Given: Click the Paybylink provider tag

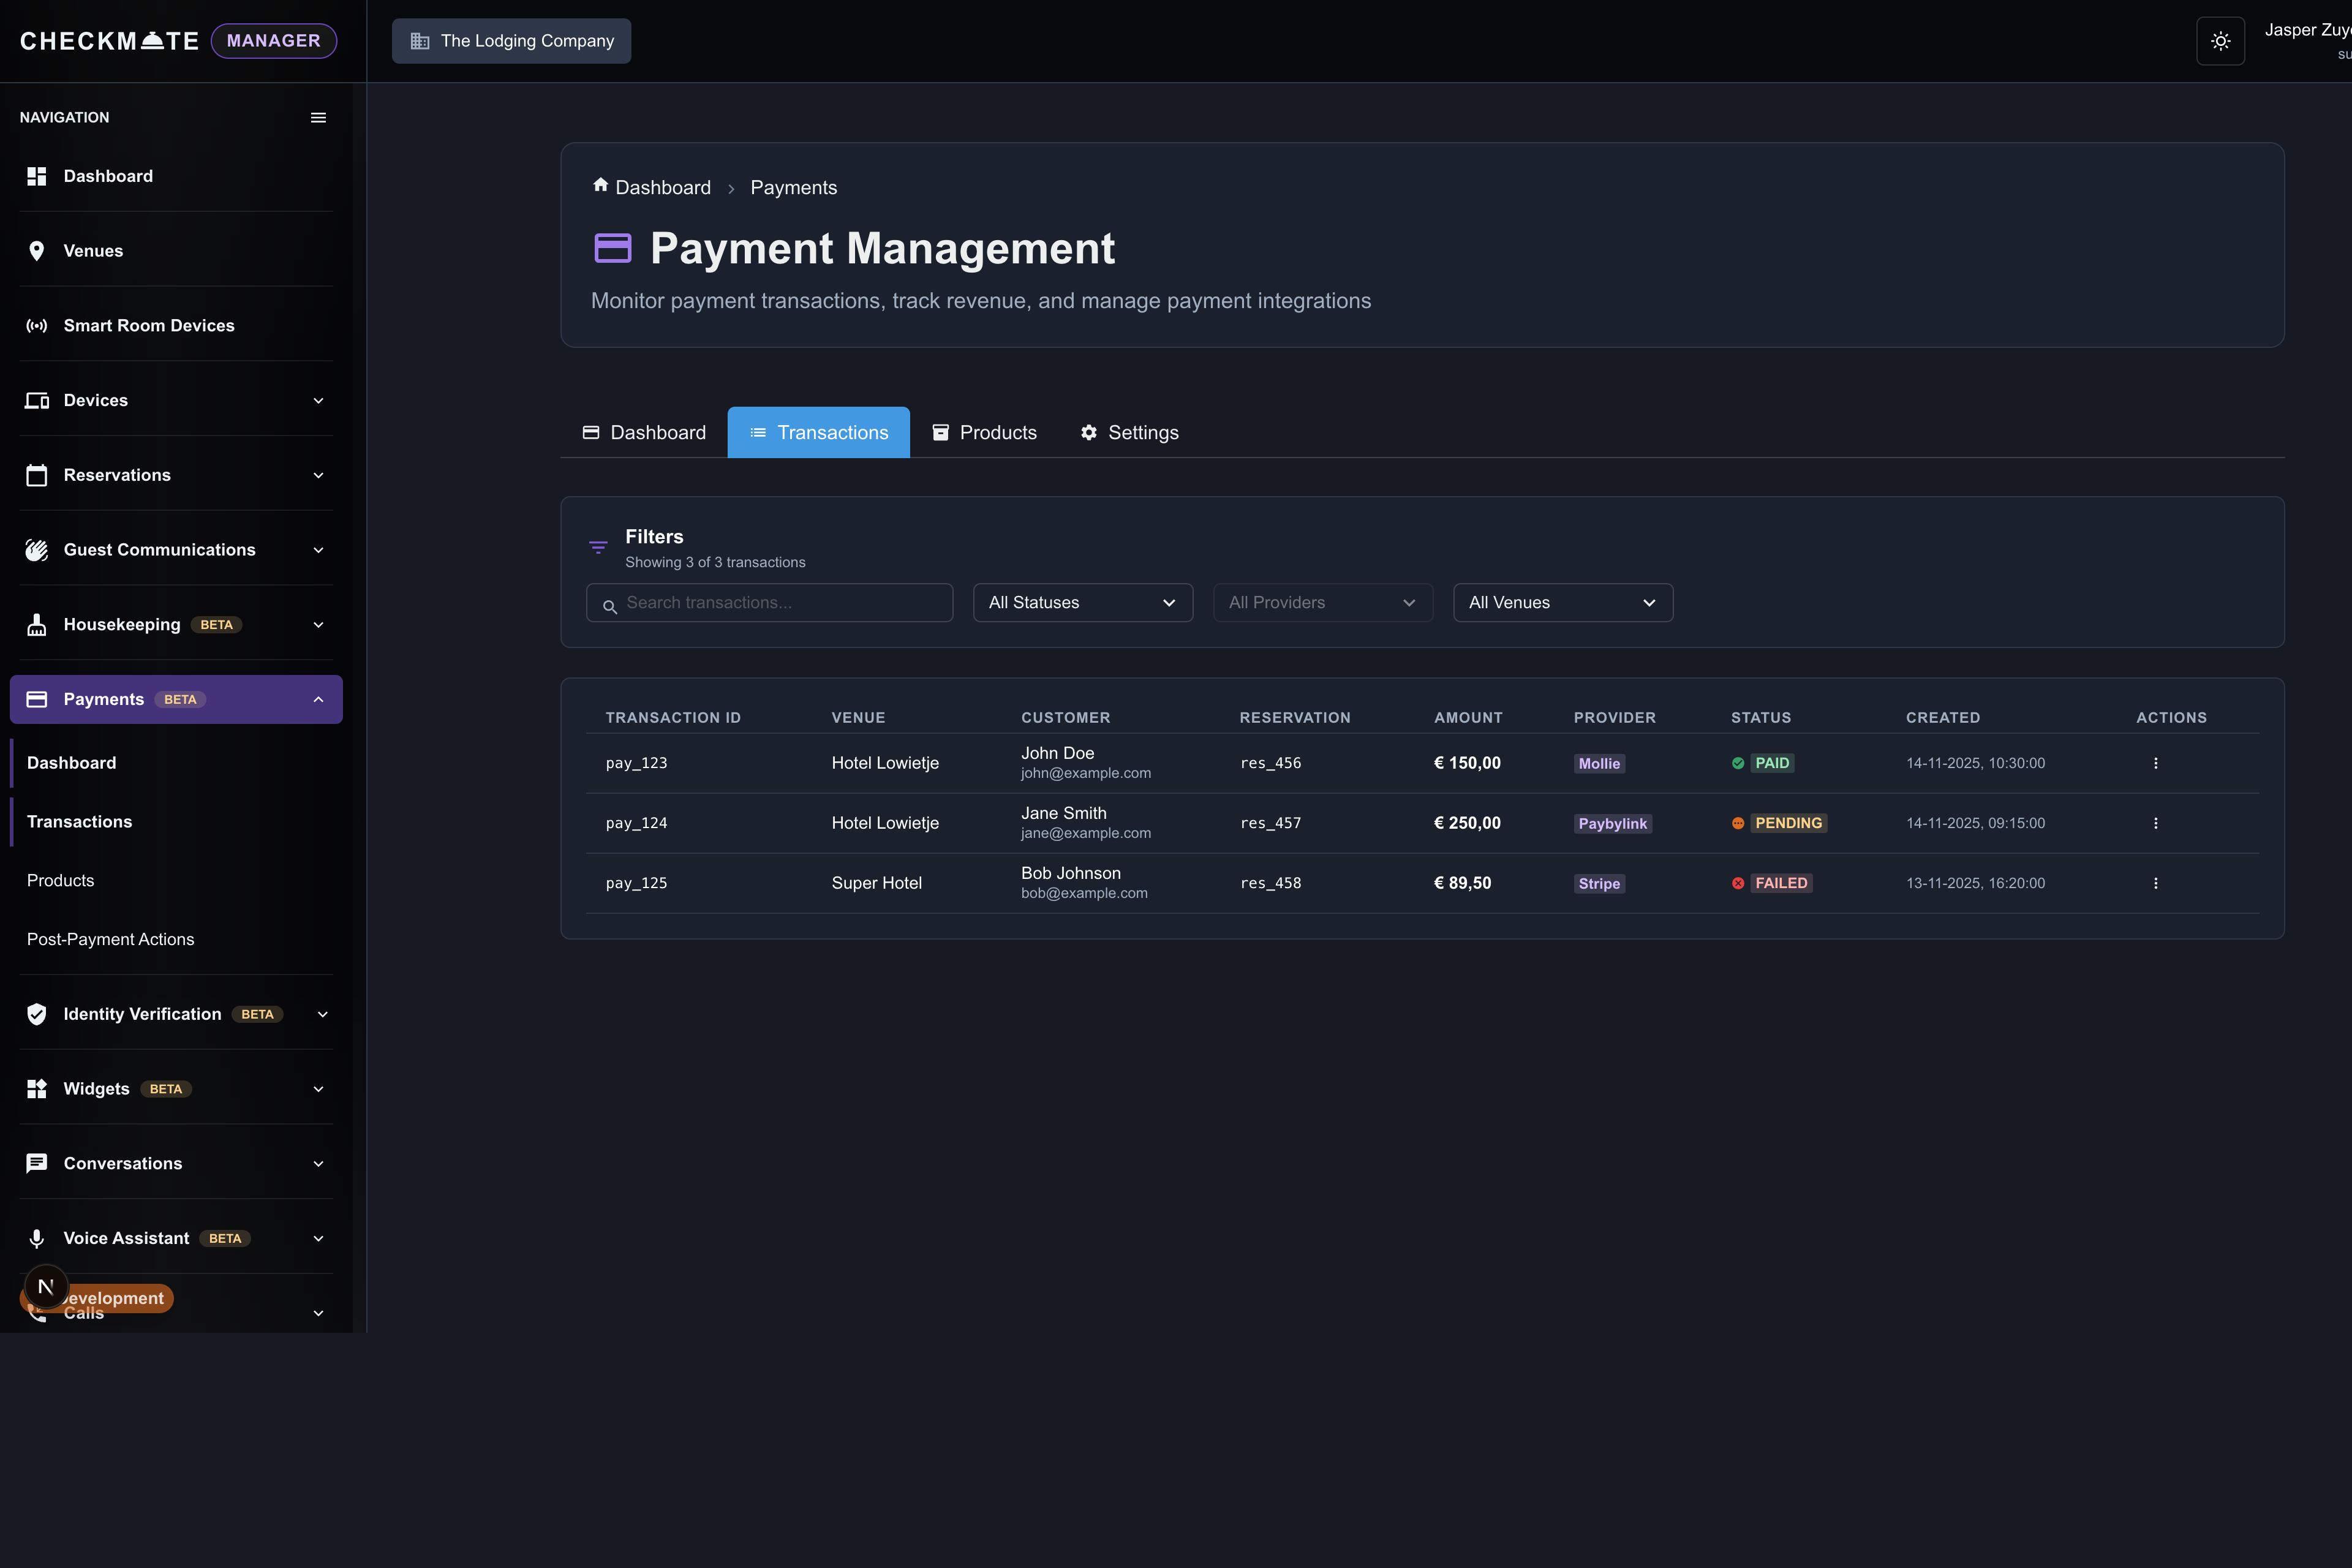Looking at the screenshot, I should 1612,824.
